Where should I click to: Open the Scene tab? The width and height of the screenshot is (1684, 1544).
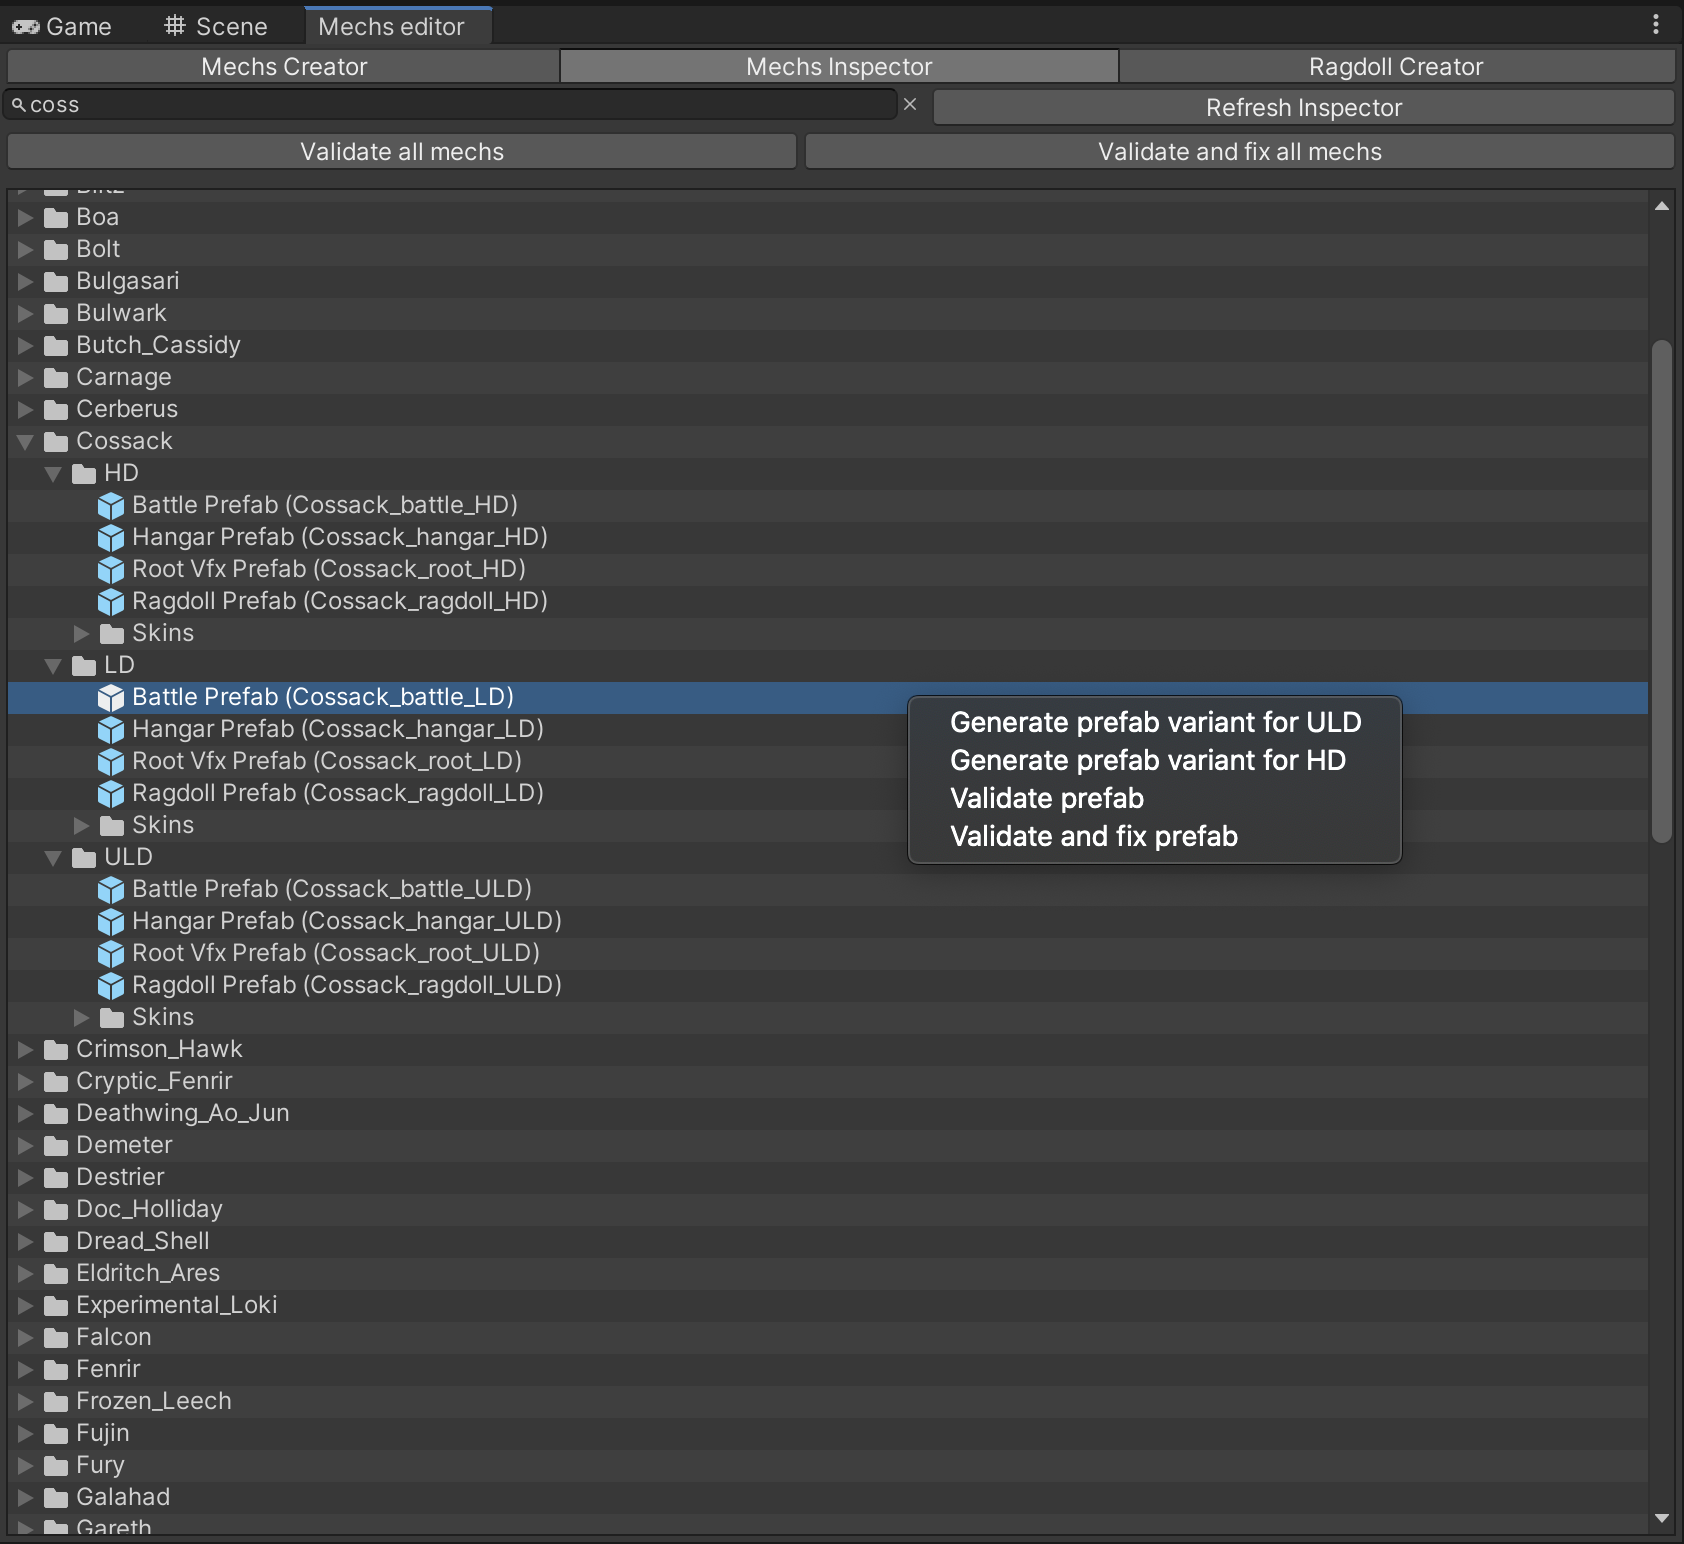[x=216, y=27]
